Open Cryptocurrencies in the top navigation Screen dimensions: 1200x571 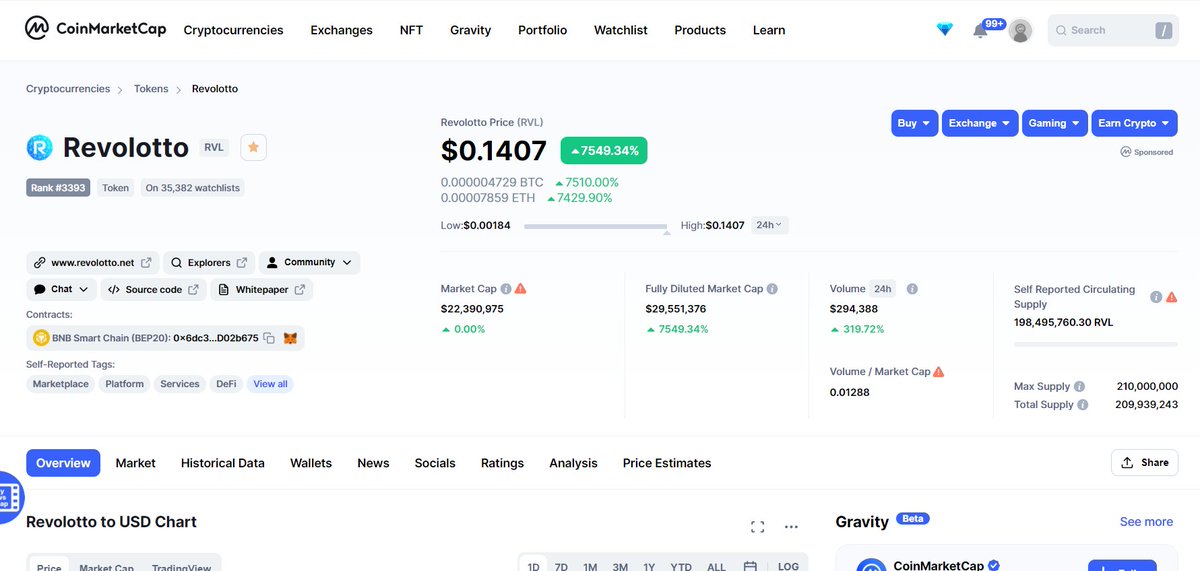pyautogui.click(x=233, y=30)
